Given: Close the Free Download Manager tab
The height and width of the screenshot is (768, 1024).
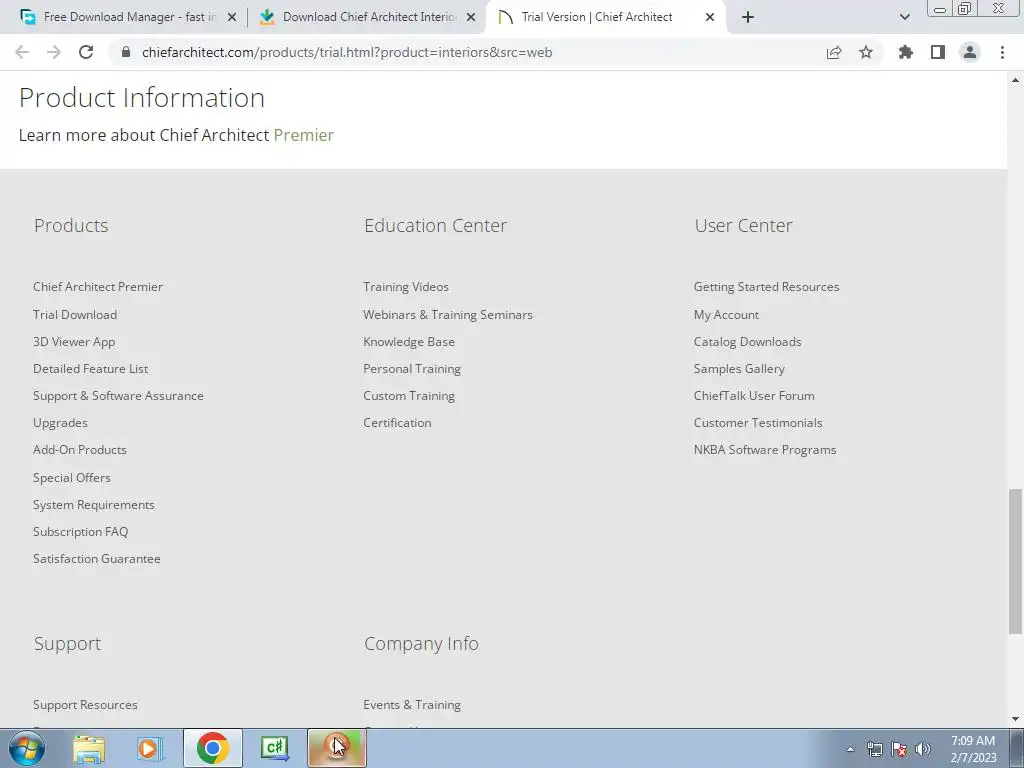Looking at the screenshot, I should 232,18.
